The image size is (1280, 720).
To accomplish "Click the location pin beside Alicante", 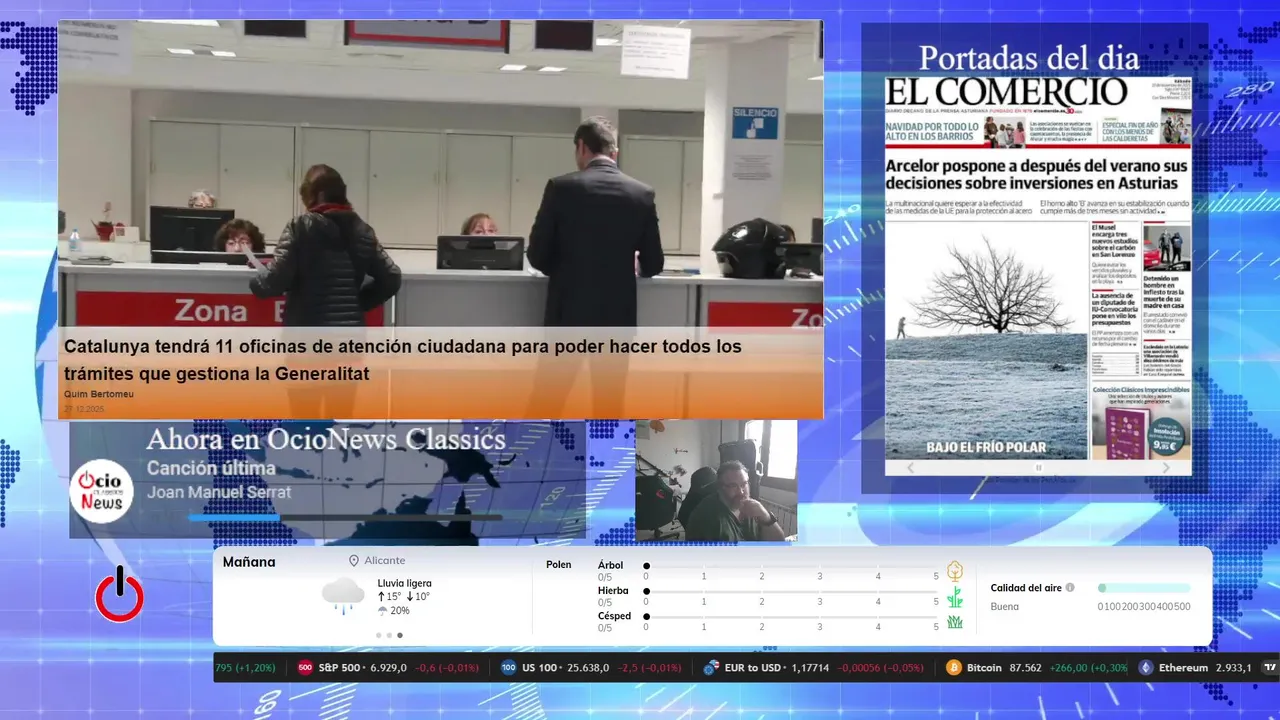I will click(354, 561).
